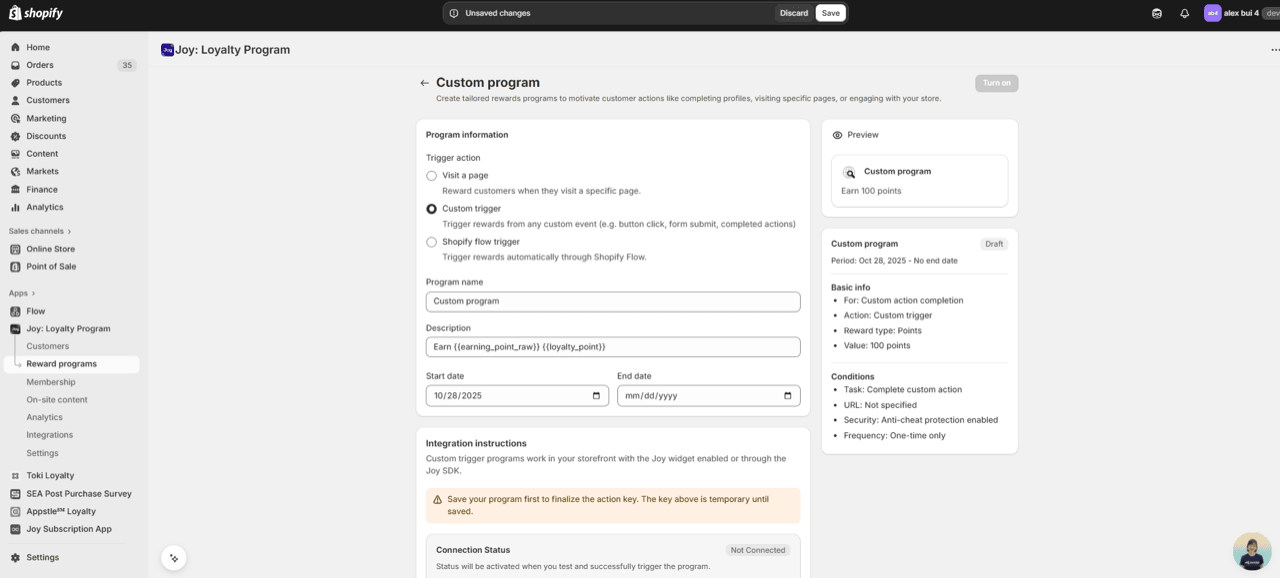Open End date calendar picker icon
This screenshot has height=578, width=1280.
787,396
